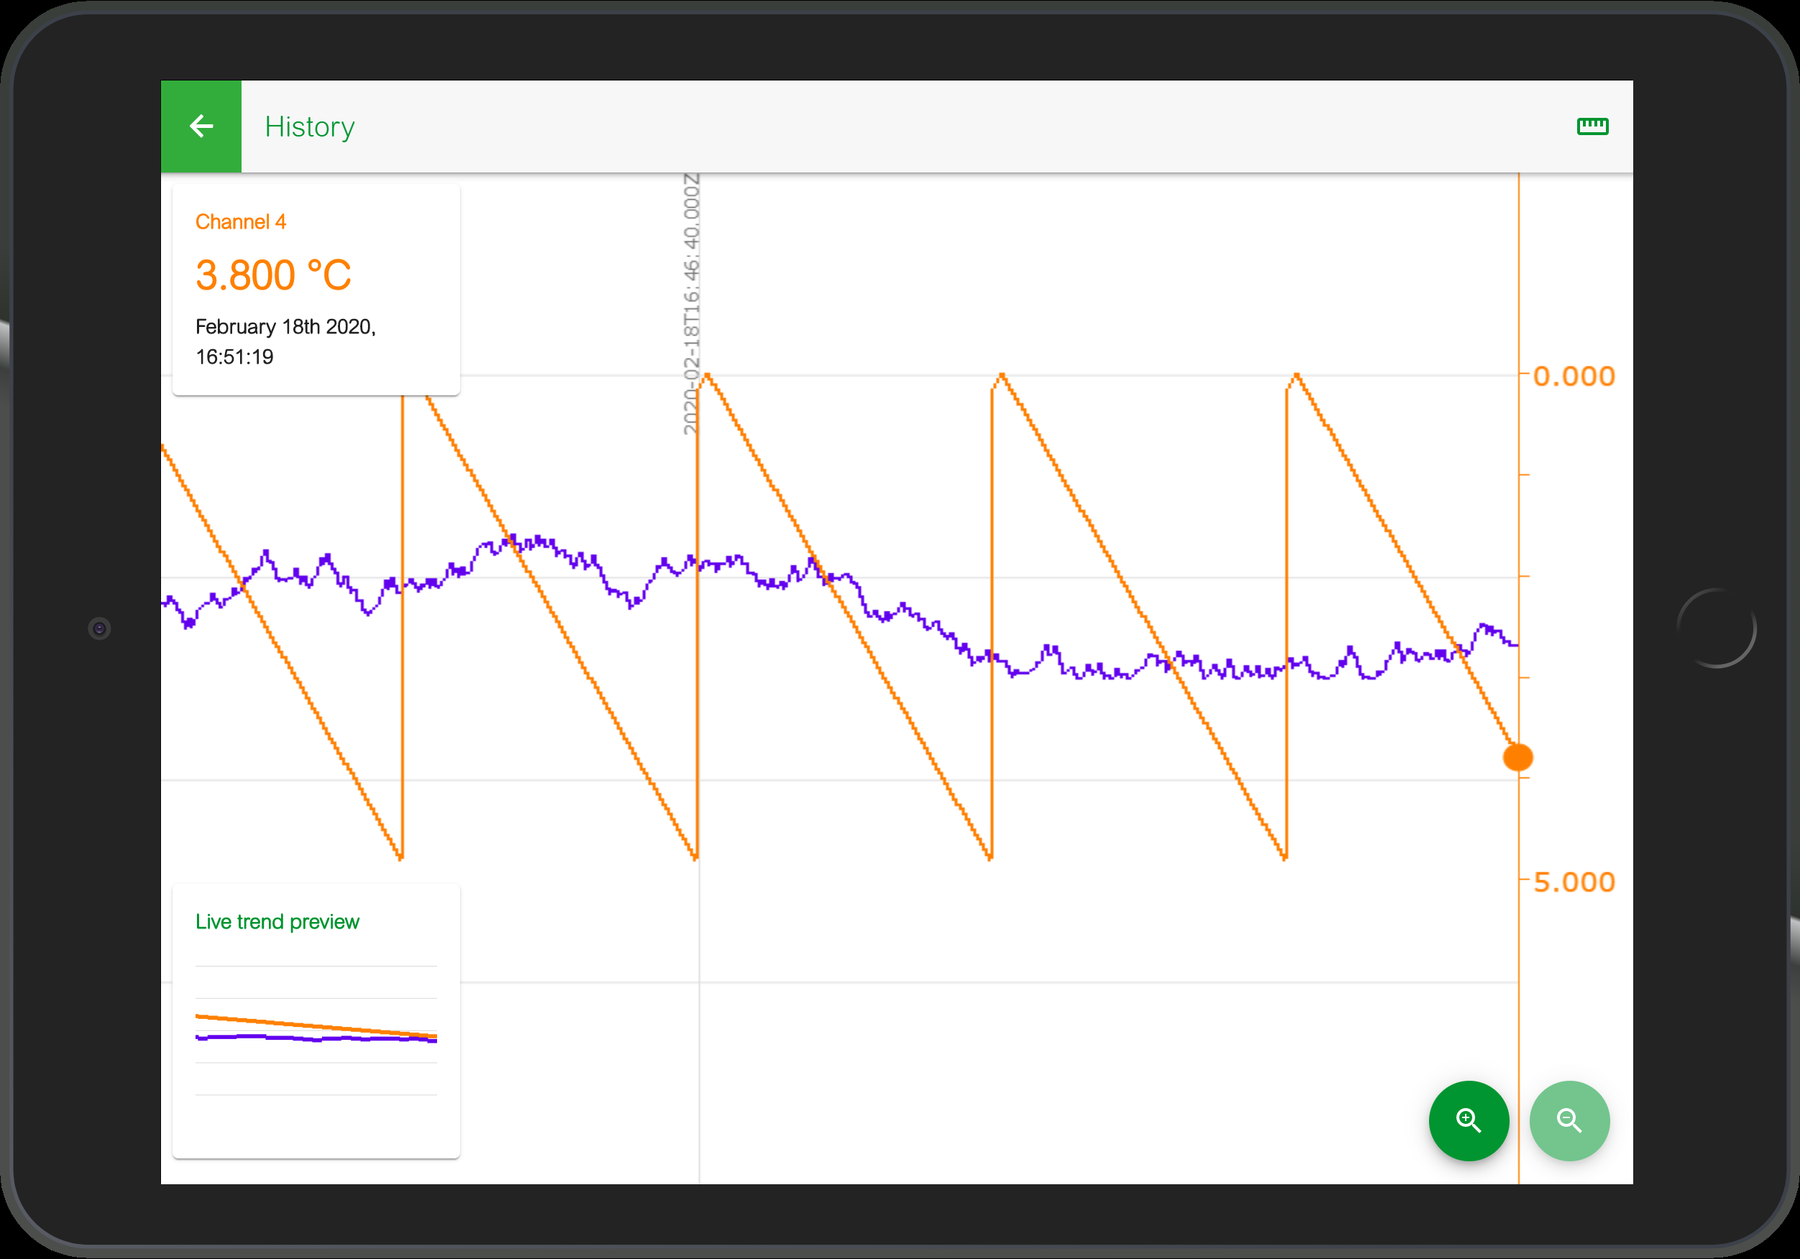This screenshot has height=1259, width=1800.
Task: Open the Live trend preview thumbnail chart
Action: 316,1030
